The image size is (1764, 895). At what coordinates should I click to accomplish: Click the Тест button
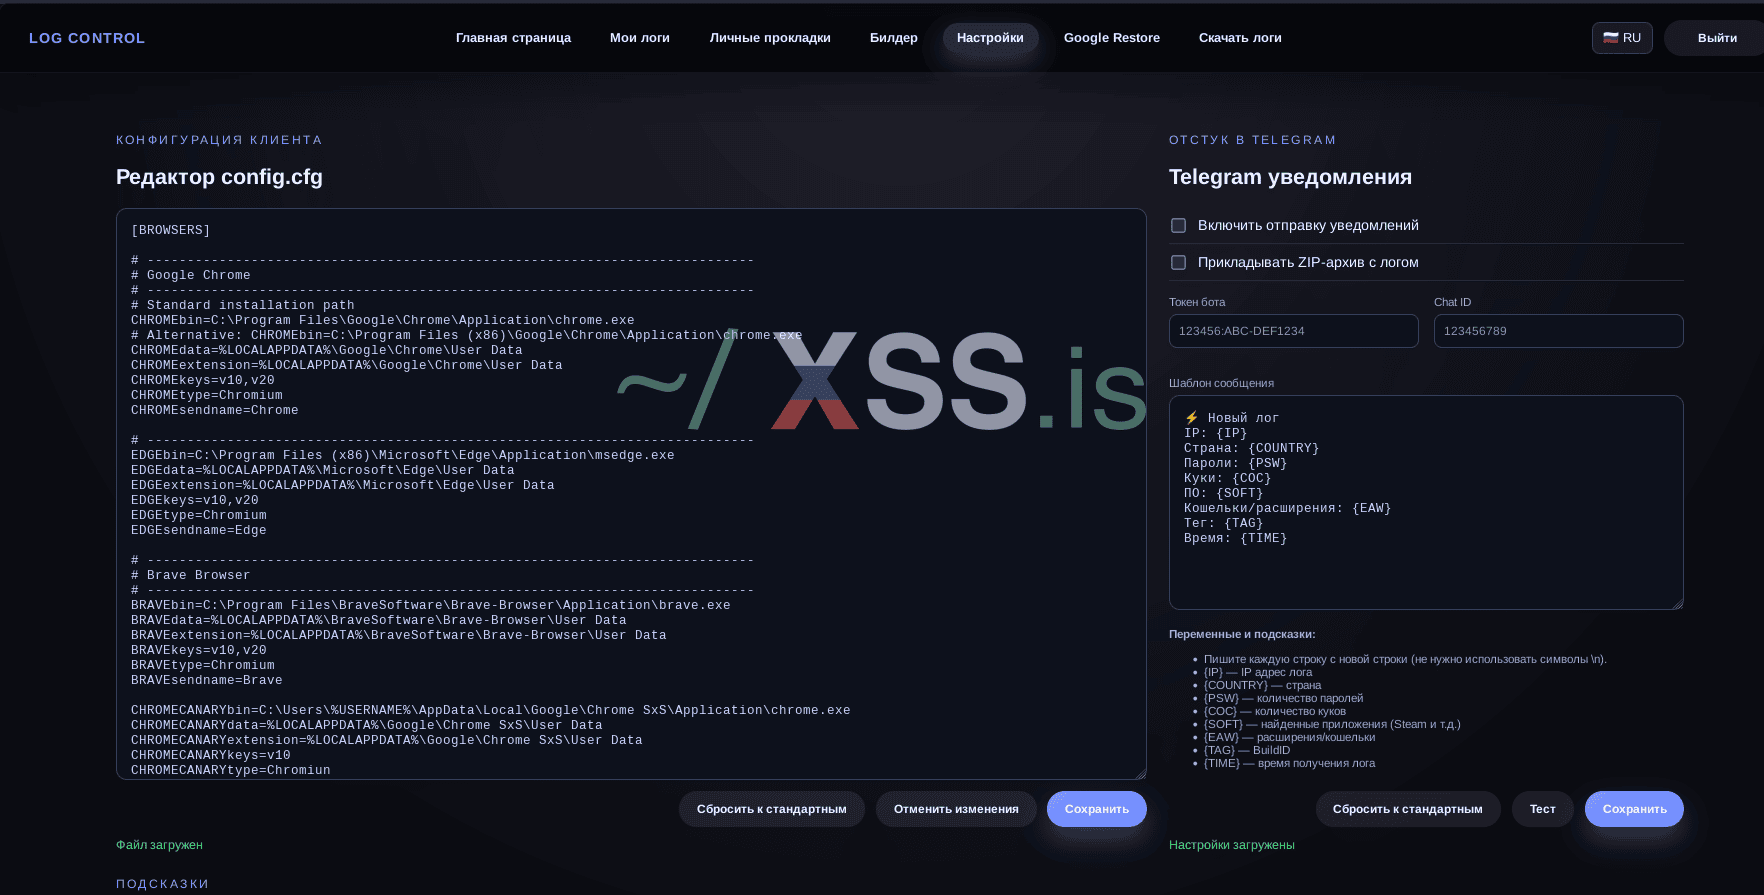point(1542,809)
